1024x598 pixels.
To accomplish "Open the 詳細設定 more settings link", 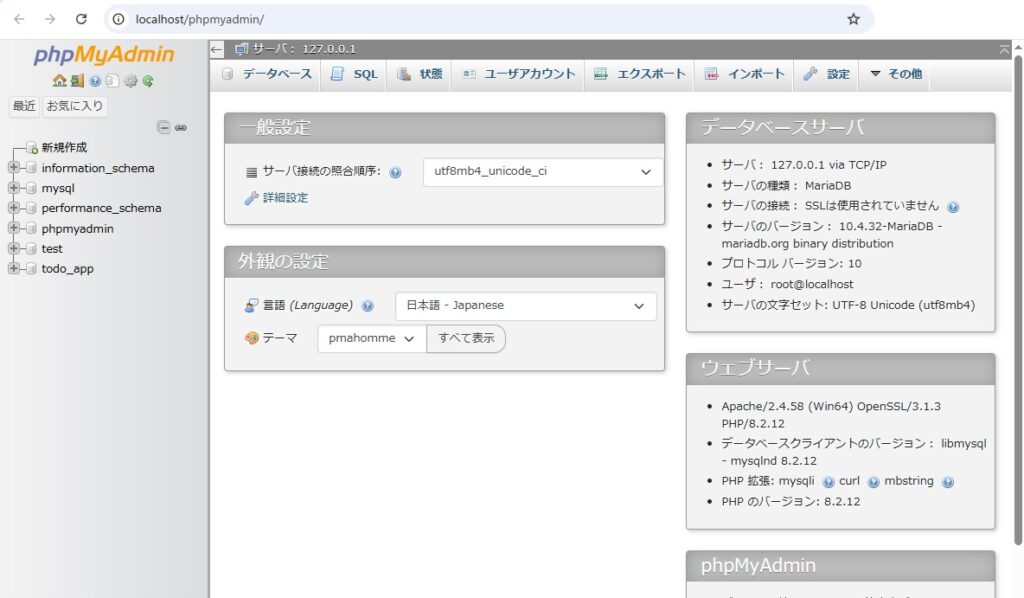I will (x=285, y=198).
